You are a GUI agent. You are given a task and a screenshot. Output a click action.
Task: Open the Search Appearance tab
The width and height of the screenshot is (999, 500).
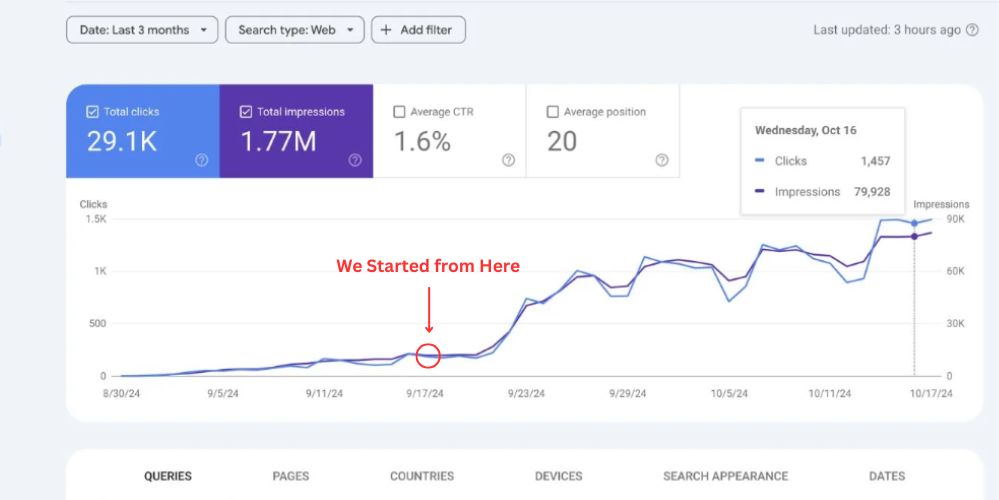(725, 476)
